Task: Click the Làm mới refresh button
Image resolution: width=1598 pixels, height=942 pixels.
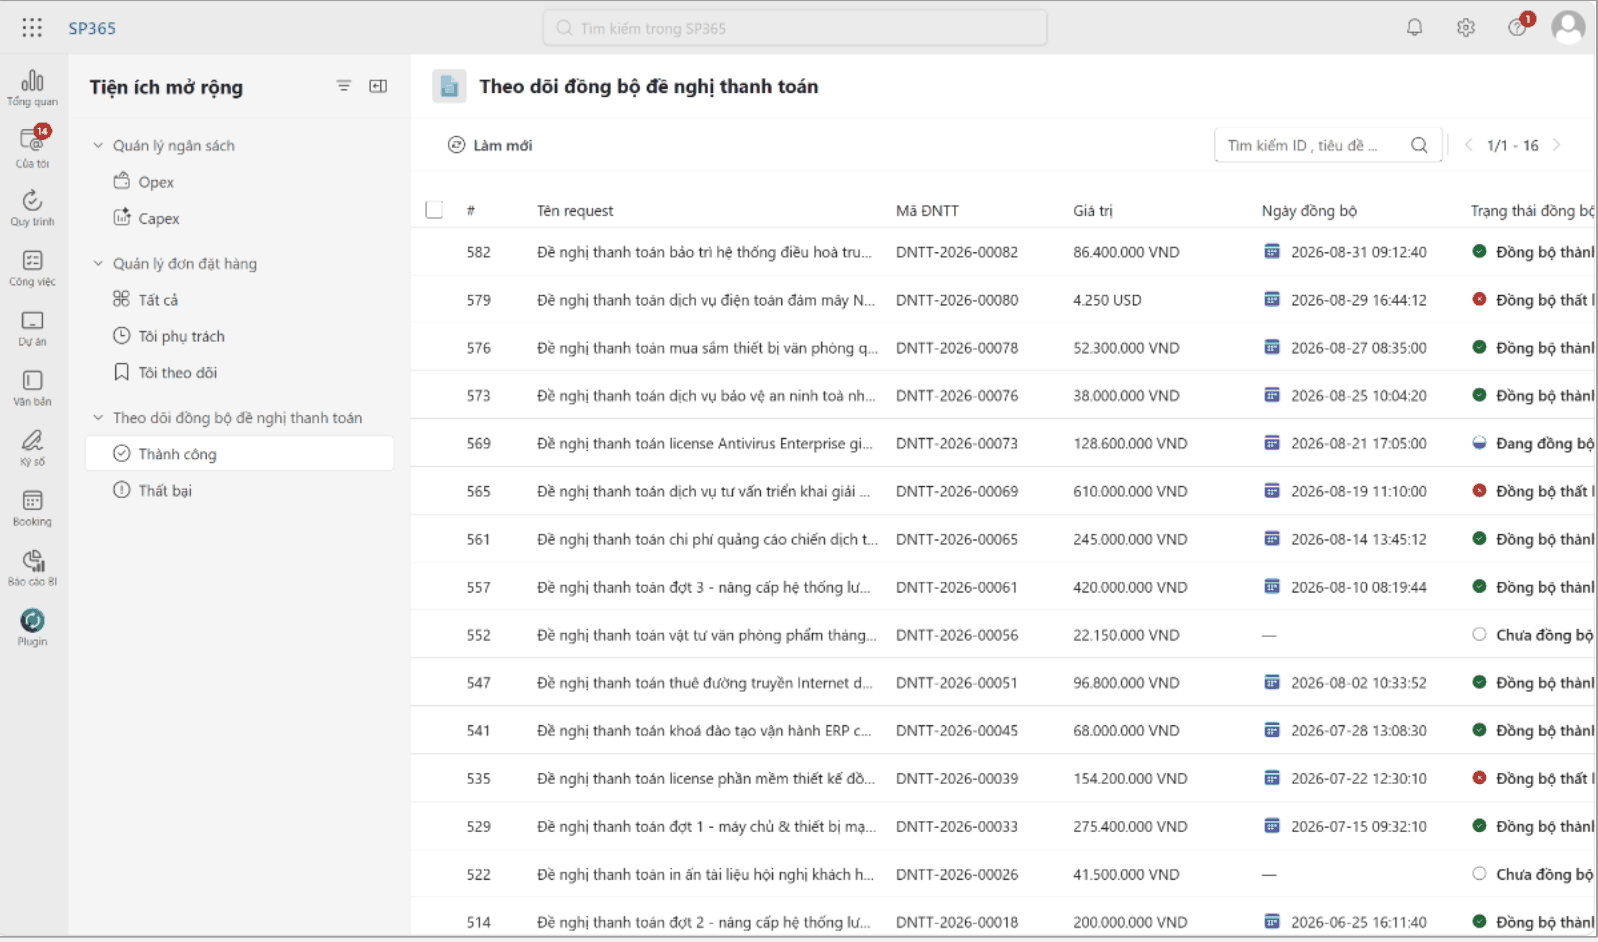Action: coord(490,145)
